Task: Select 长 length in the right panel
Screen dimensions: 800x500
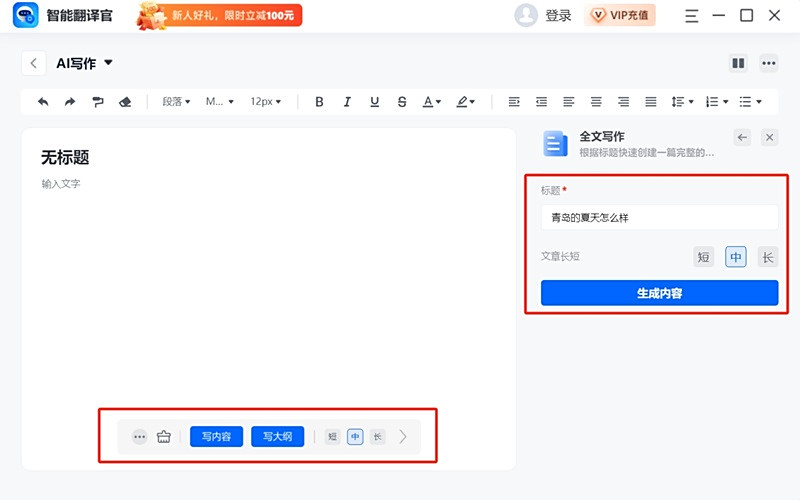Action: point(767,257)
